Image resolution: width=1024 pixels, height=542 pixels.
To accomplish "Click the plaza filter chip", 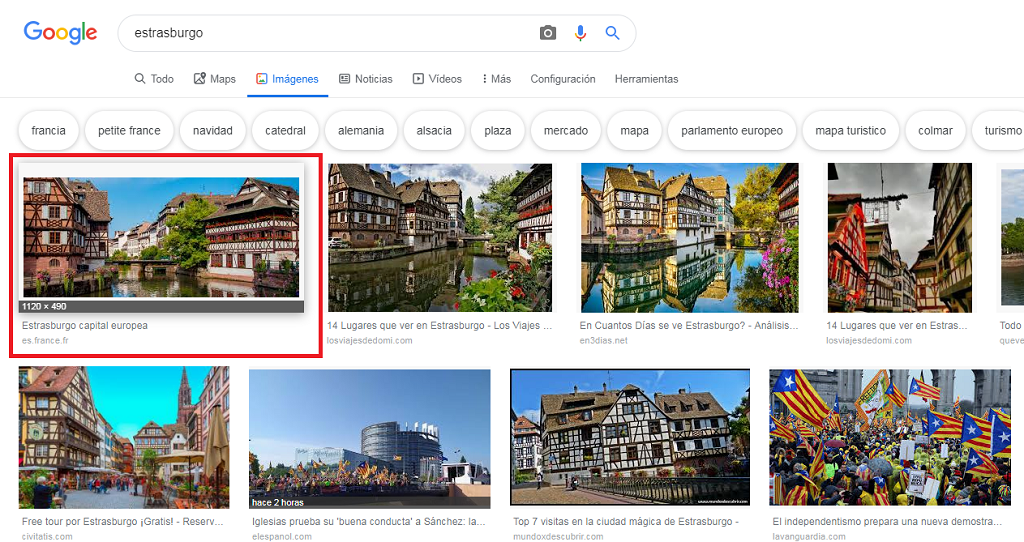I will point(498,131).
